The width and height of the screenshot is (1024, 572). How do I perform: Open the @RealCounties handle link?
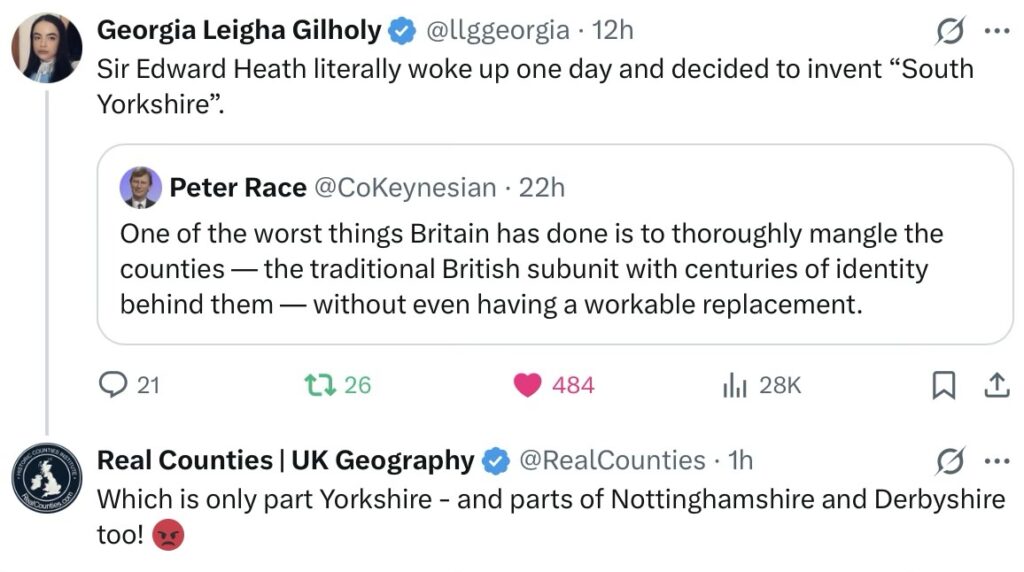[611, 460]
